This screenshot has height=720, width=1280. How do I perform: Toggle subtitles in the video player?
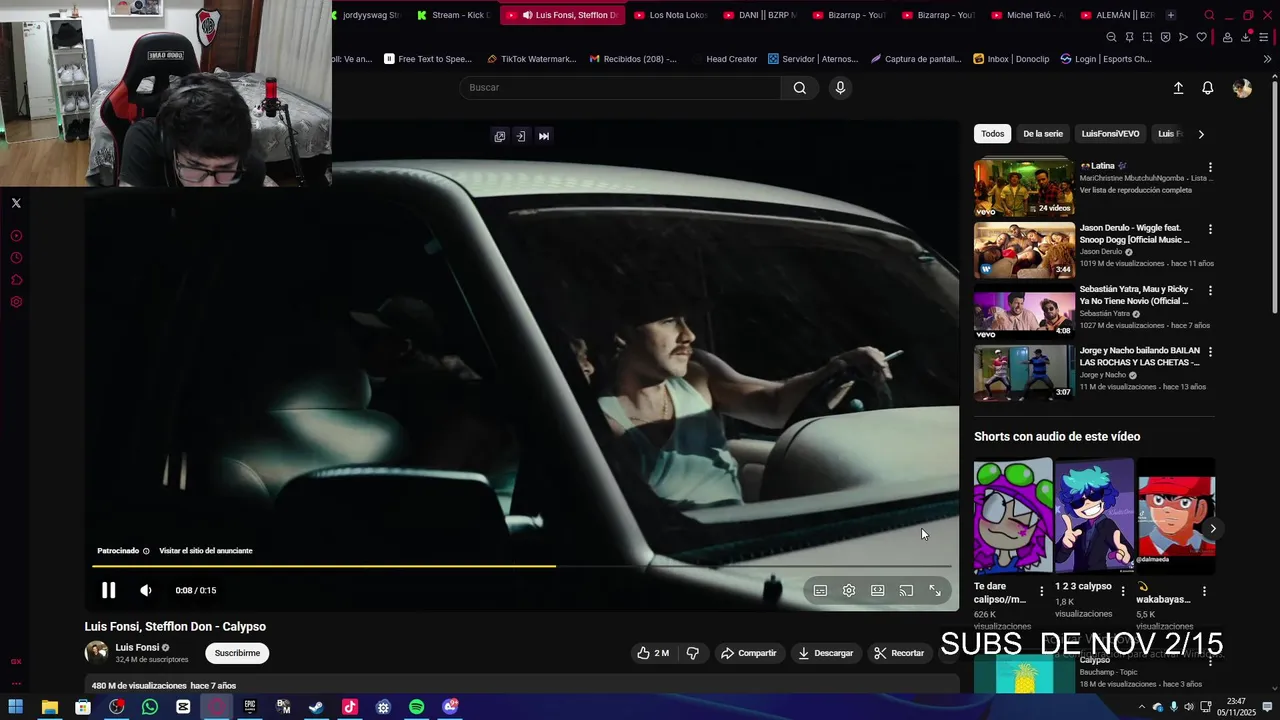(820, 591)
